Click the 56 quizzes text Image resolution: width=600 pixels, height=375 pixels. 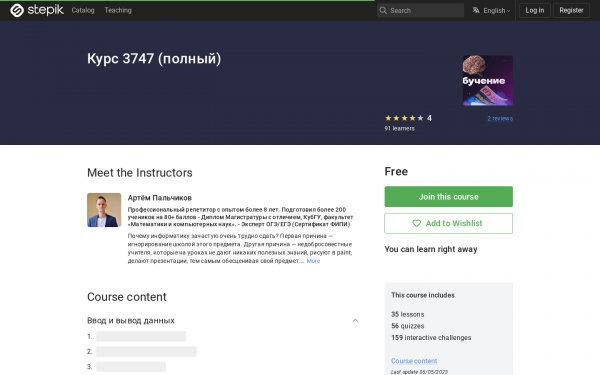pyautogui.click(x=408, y=326)
